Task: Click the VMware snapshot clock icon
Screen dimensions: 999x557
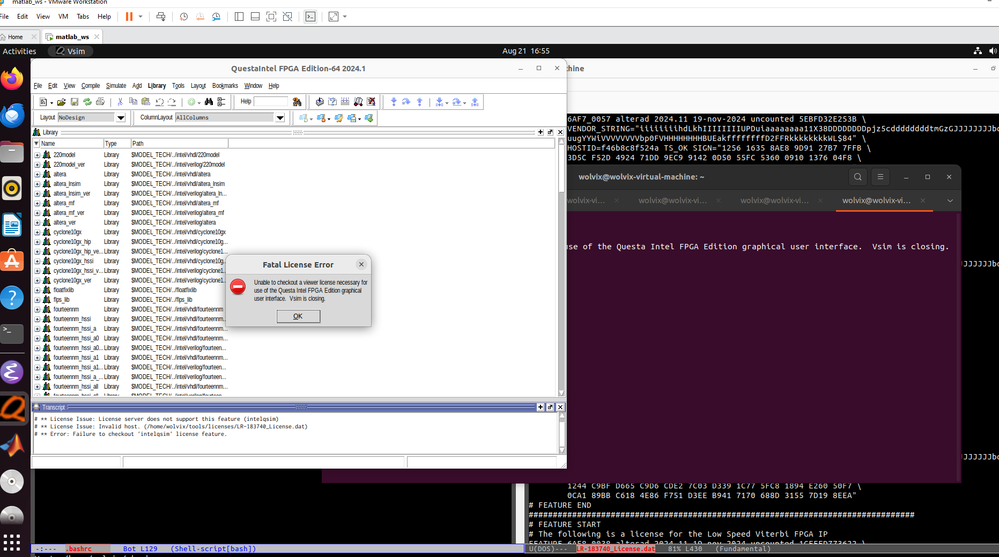Action: pos(182,17)
